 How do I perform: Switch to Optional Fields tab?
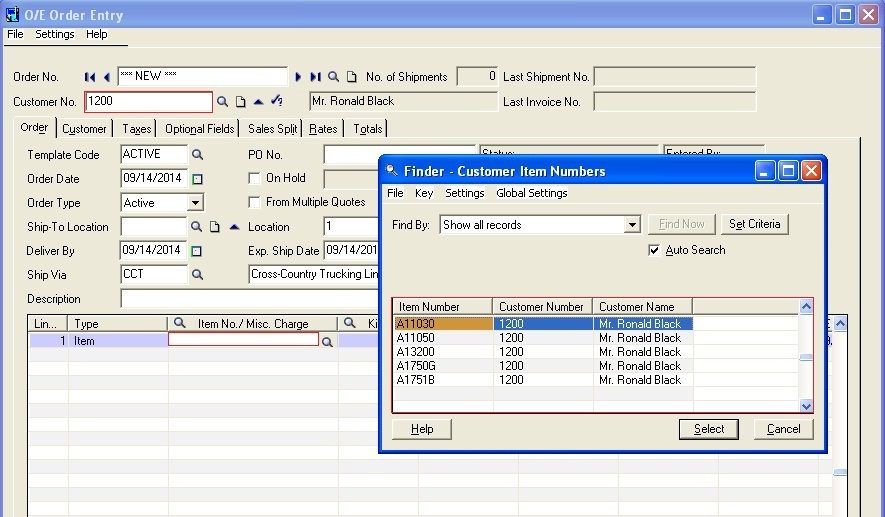[199, 129]
